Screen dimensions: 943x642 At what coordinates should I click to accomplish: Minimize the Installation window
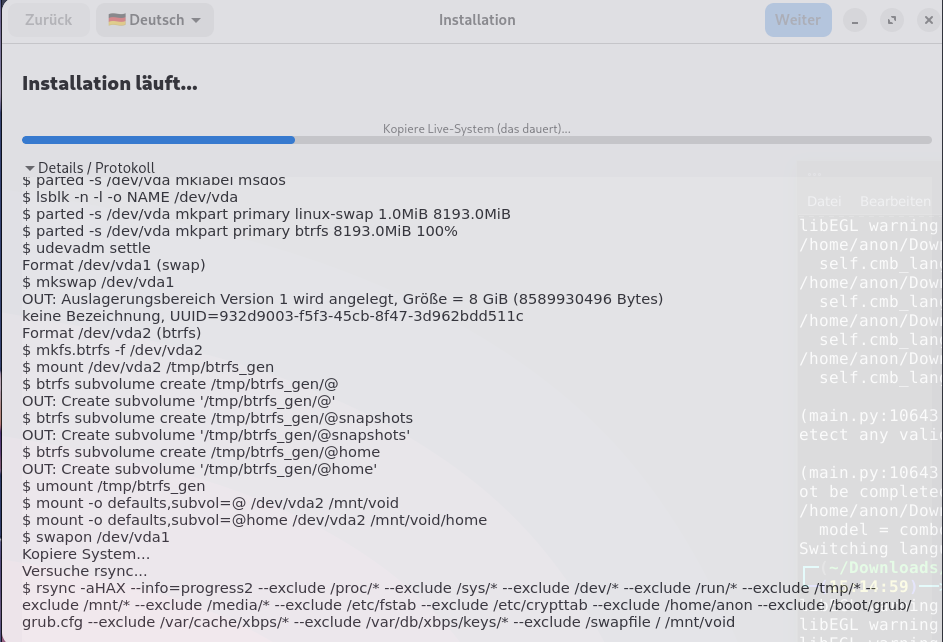click(x=855, y=20)
